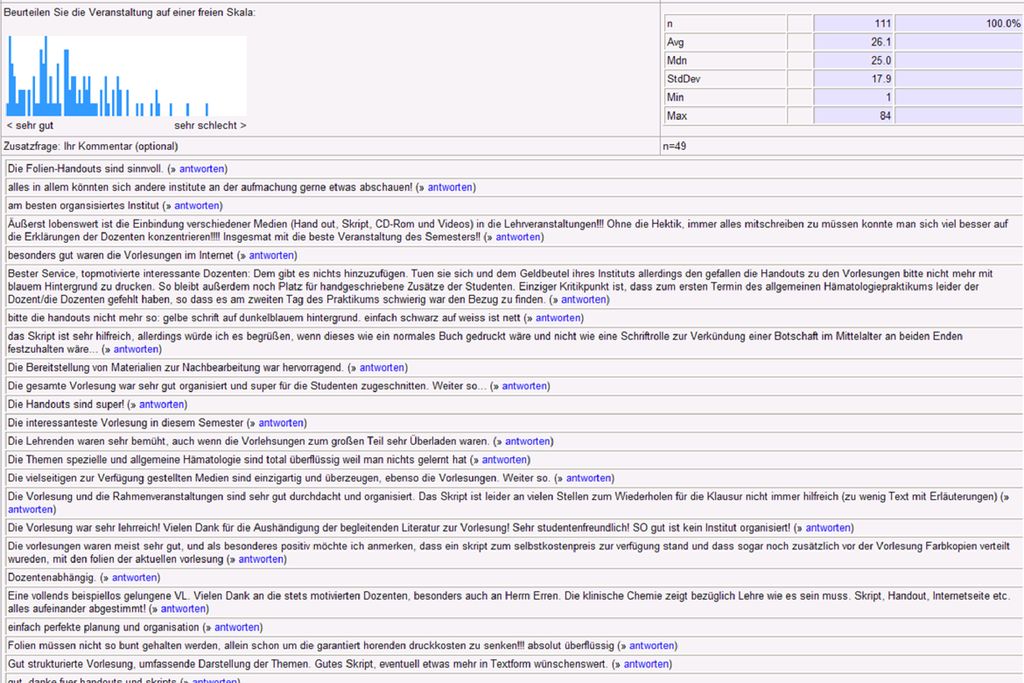Image resolution: width=1024 pixels, height=683 pixels.
Task: Reply to the 'Dozentenabhängig.' comment
Action: 134,577
